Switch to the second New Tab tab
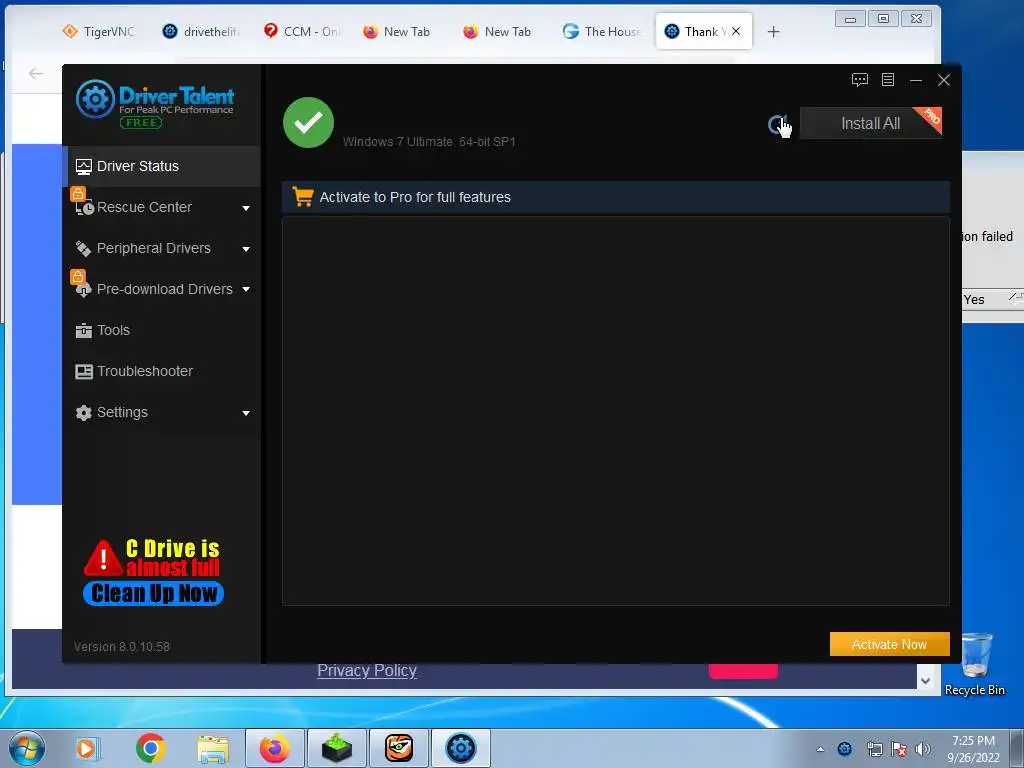 coord(498,31)
